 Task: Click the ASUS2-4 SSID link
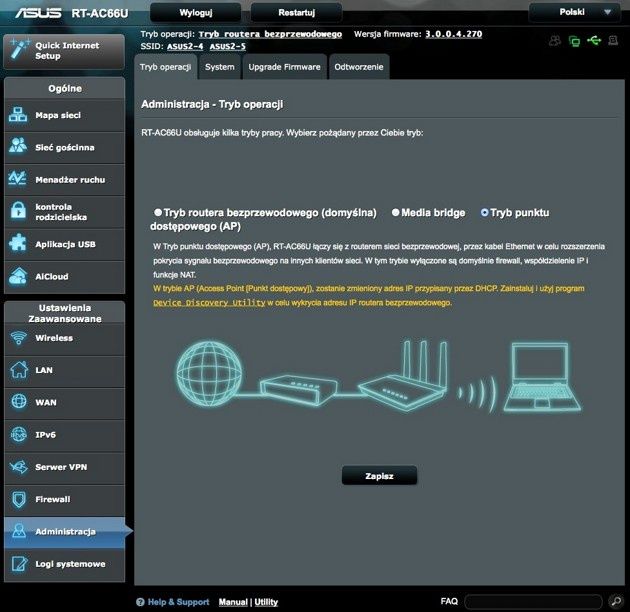click(x=185, y=46)
